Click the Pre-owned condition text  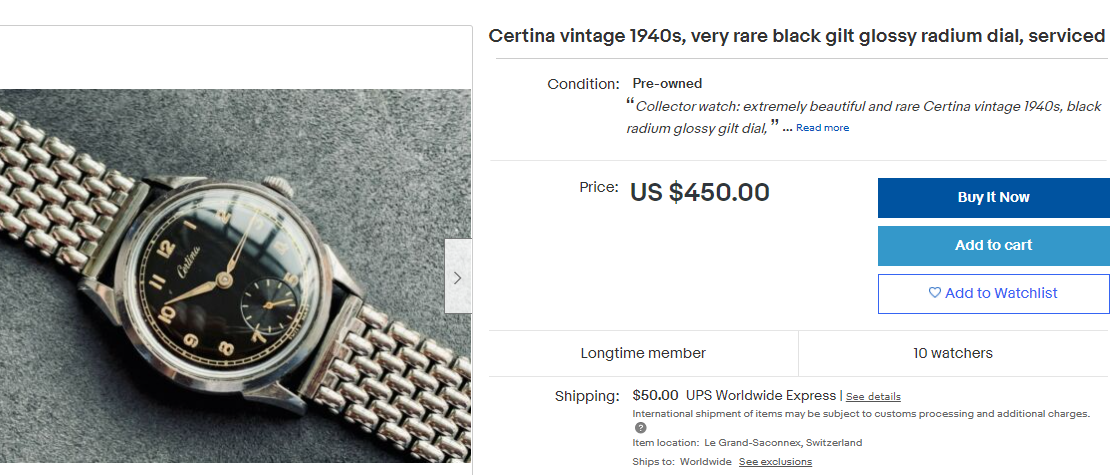point(667,84)
